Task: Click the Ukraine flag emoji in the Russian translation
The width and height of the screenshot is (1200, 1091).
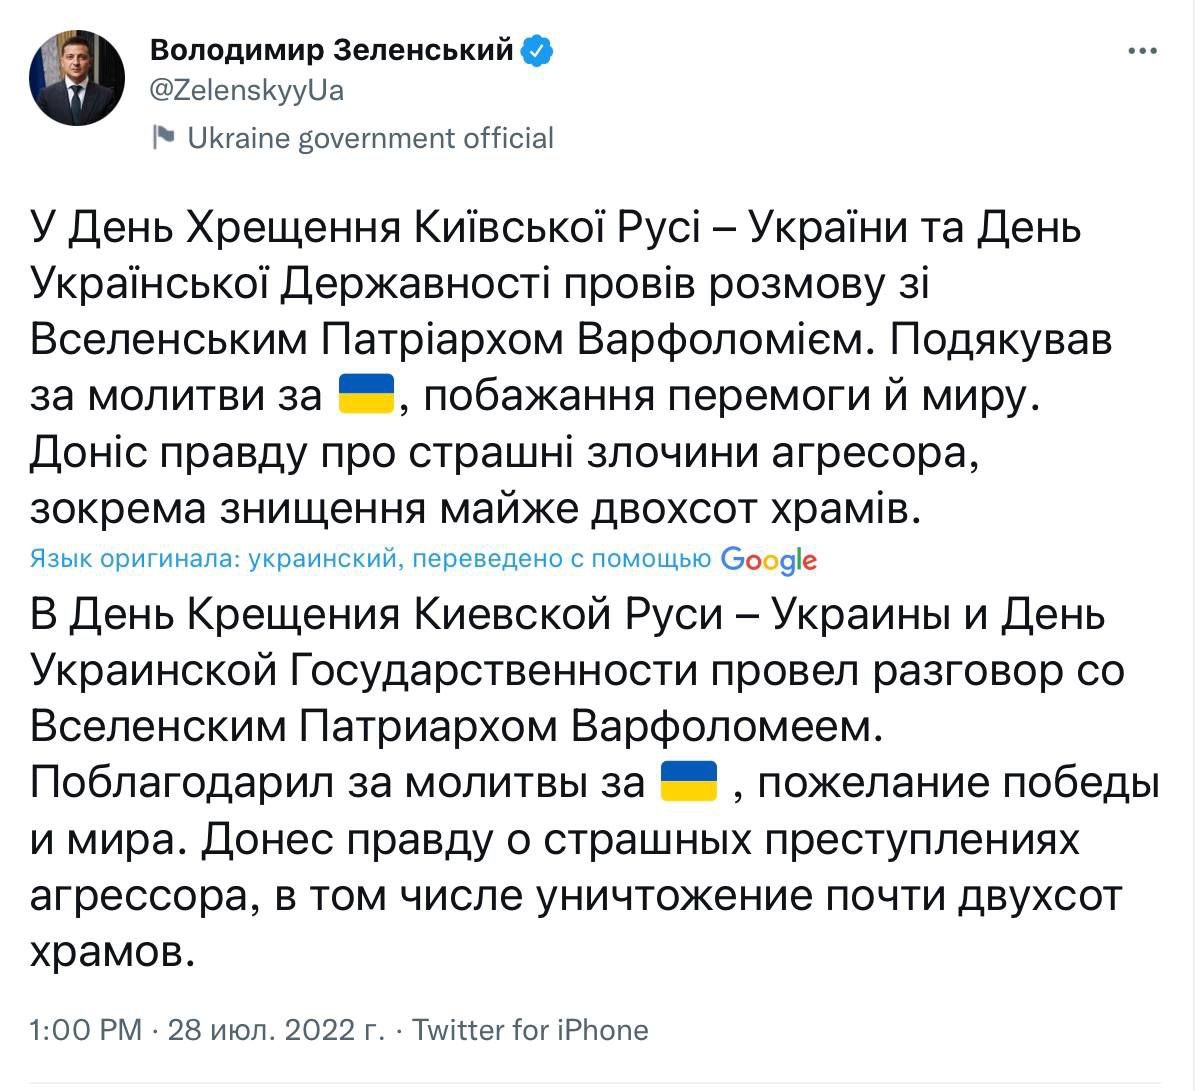Action: (689, 781)
